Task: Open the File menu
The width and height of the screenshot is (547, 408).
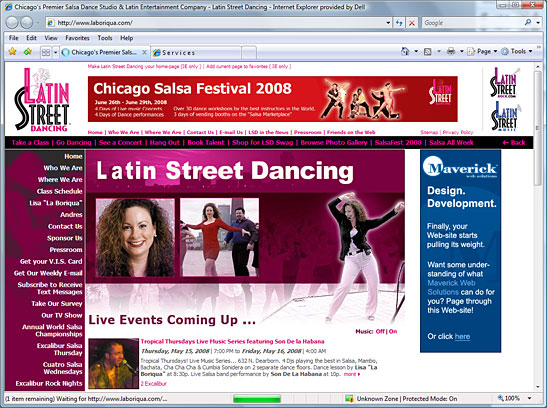Action: 14,38
